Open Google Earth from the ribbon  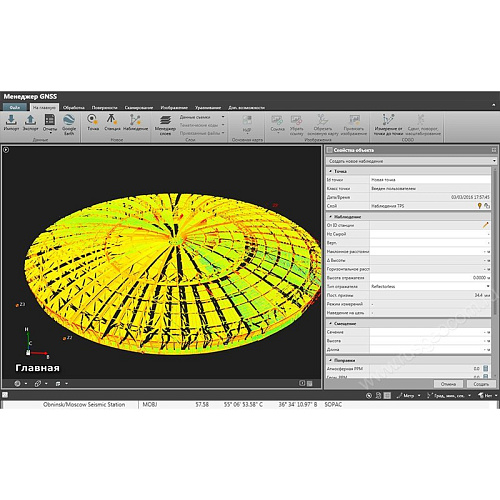69,124
